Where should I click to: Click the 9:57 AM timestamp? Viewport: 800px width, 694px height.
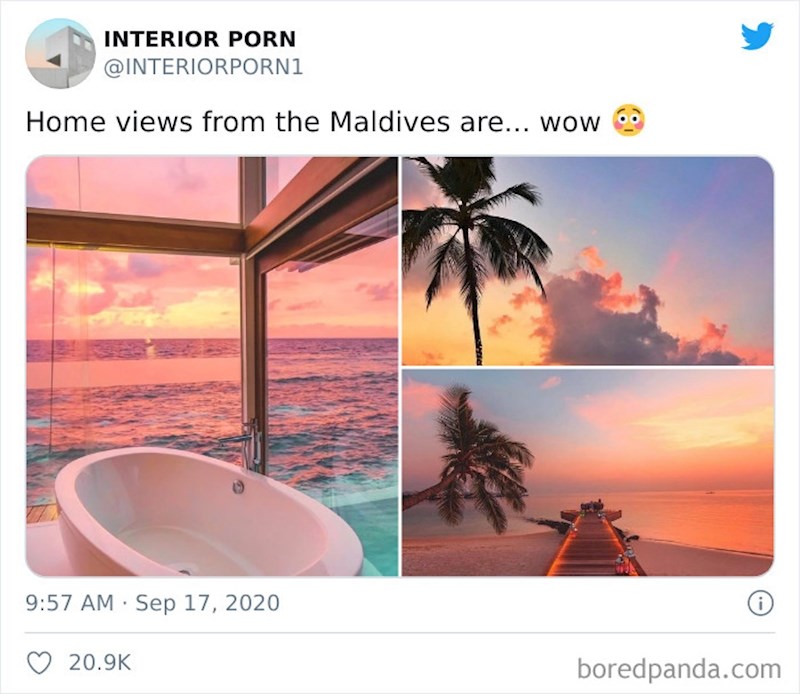click(x=69, y=603)
